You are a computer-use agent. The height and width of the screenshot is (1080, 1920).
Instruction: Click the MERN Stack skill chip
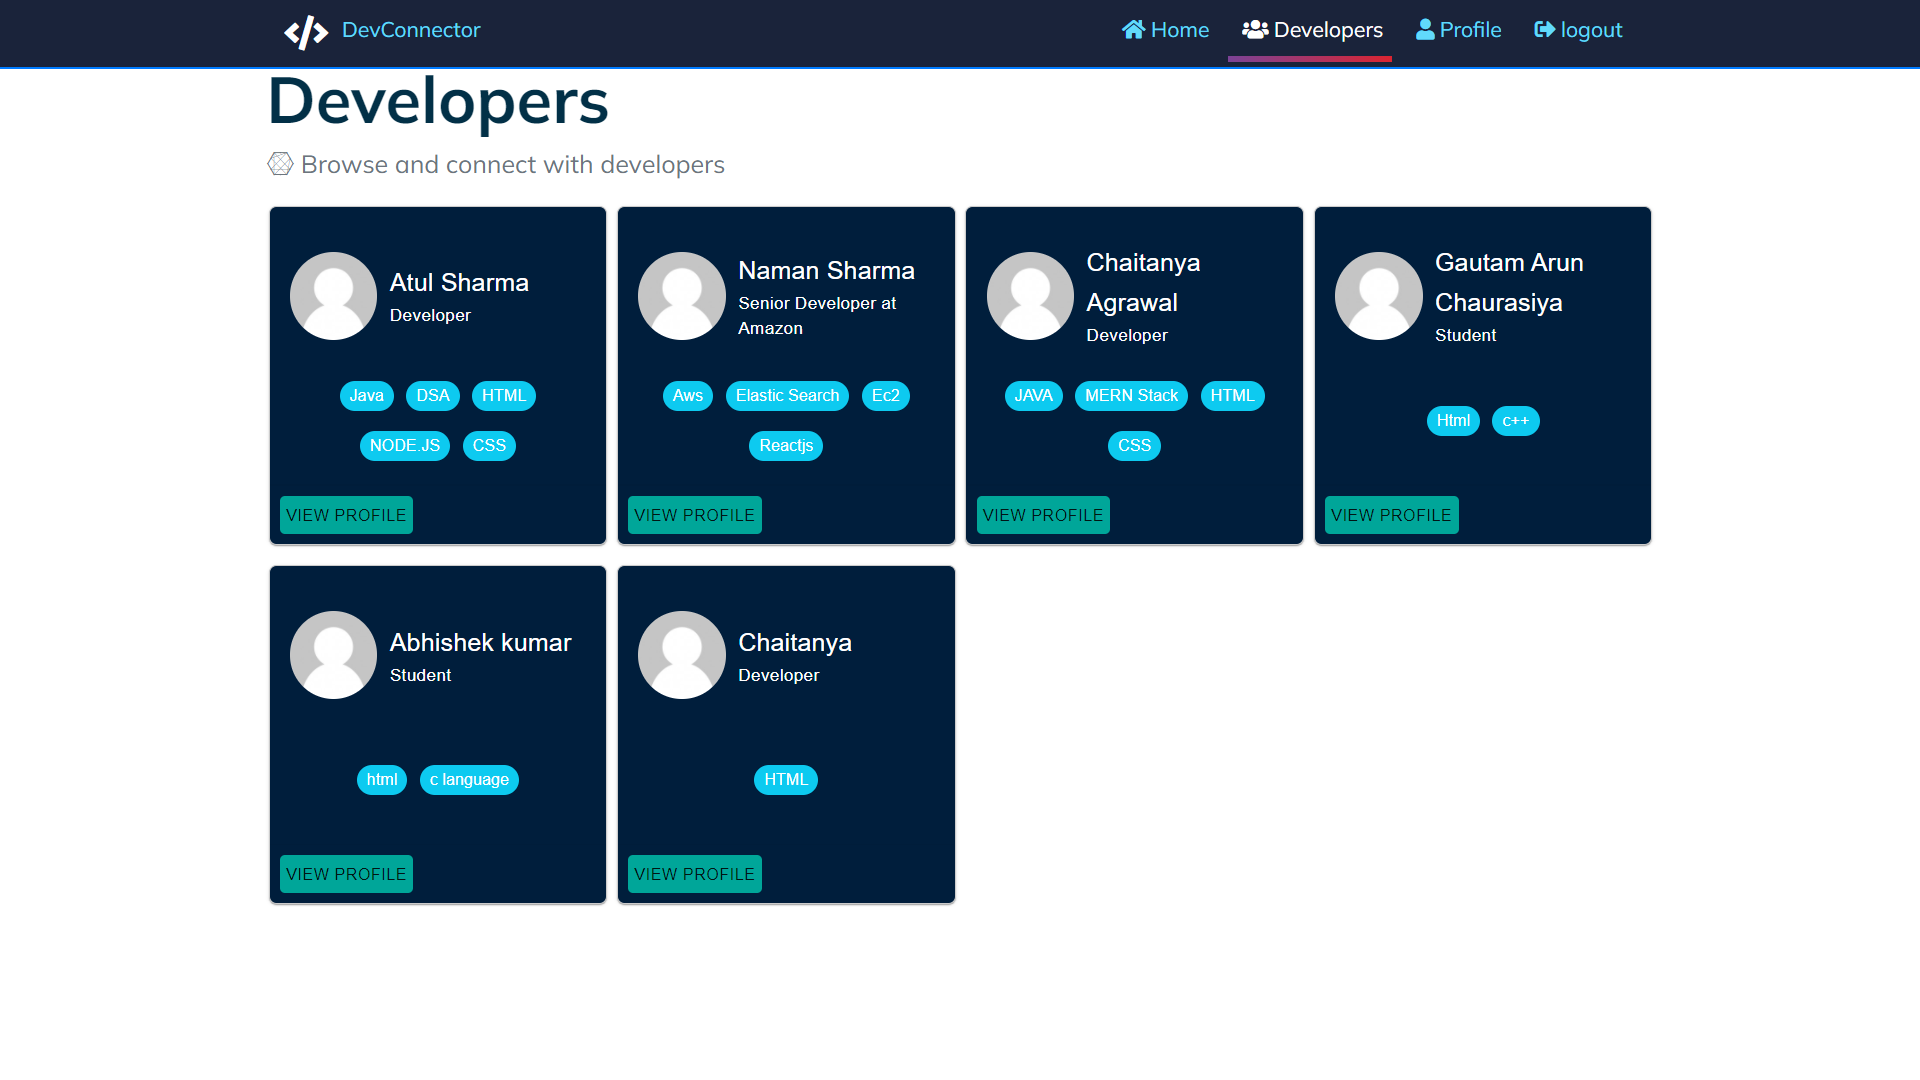tap(1131, 396)
